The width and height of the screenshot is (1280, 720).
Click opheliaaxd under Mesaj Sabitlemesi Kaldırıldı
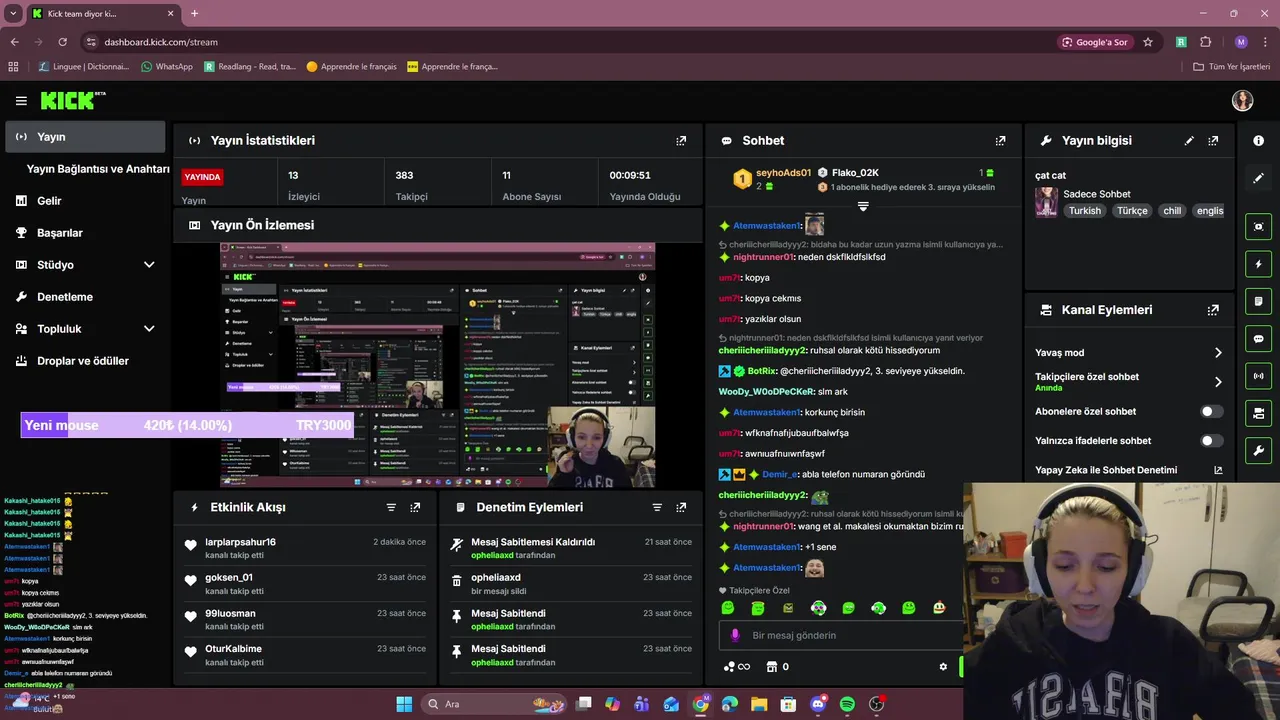coord(492,555)
